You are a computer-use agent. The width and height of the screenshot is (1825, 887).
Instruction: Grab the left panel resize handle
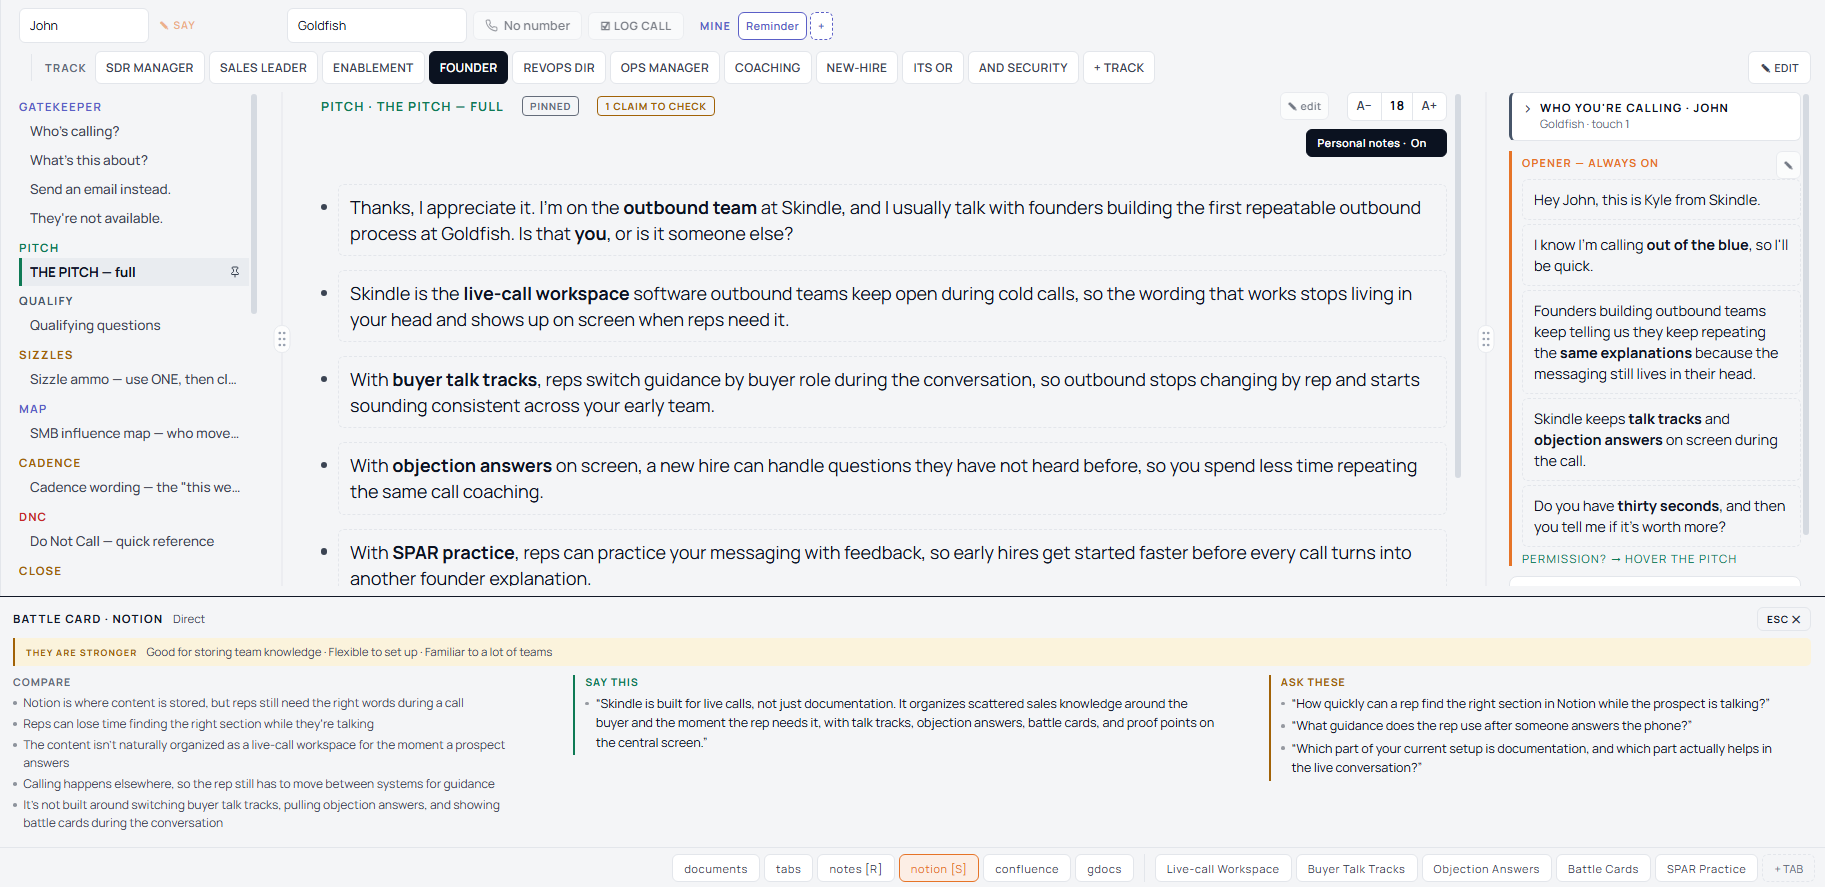pos(282,339)
